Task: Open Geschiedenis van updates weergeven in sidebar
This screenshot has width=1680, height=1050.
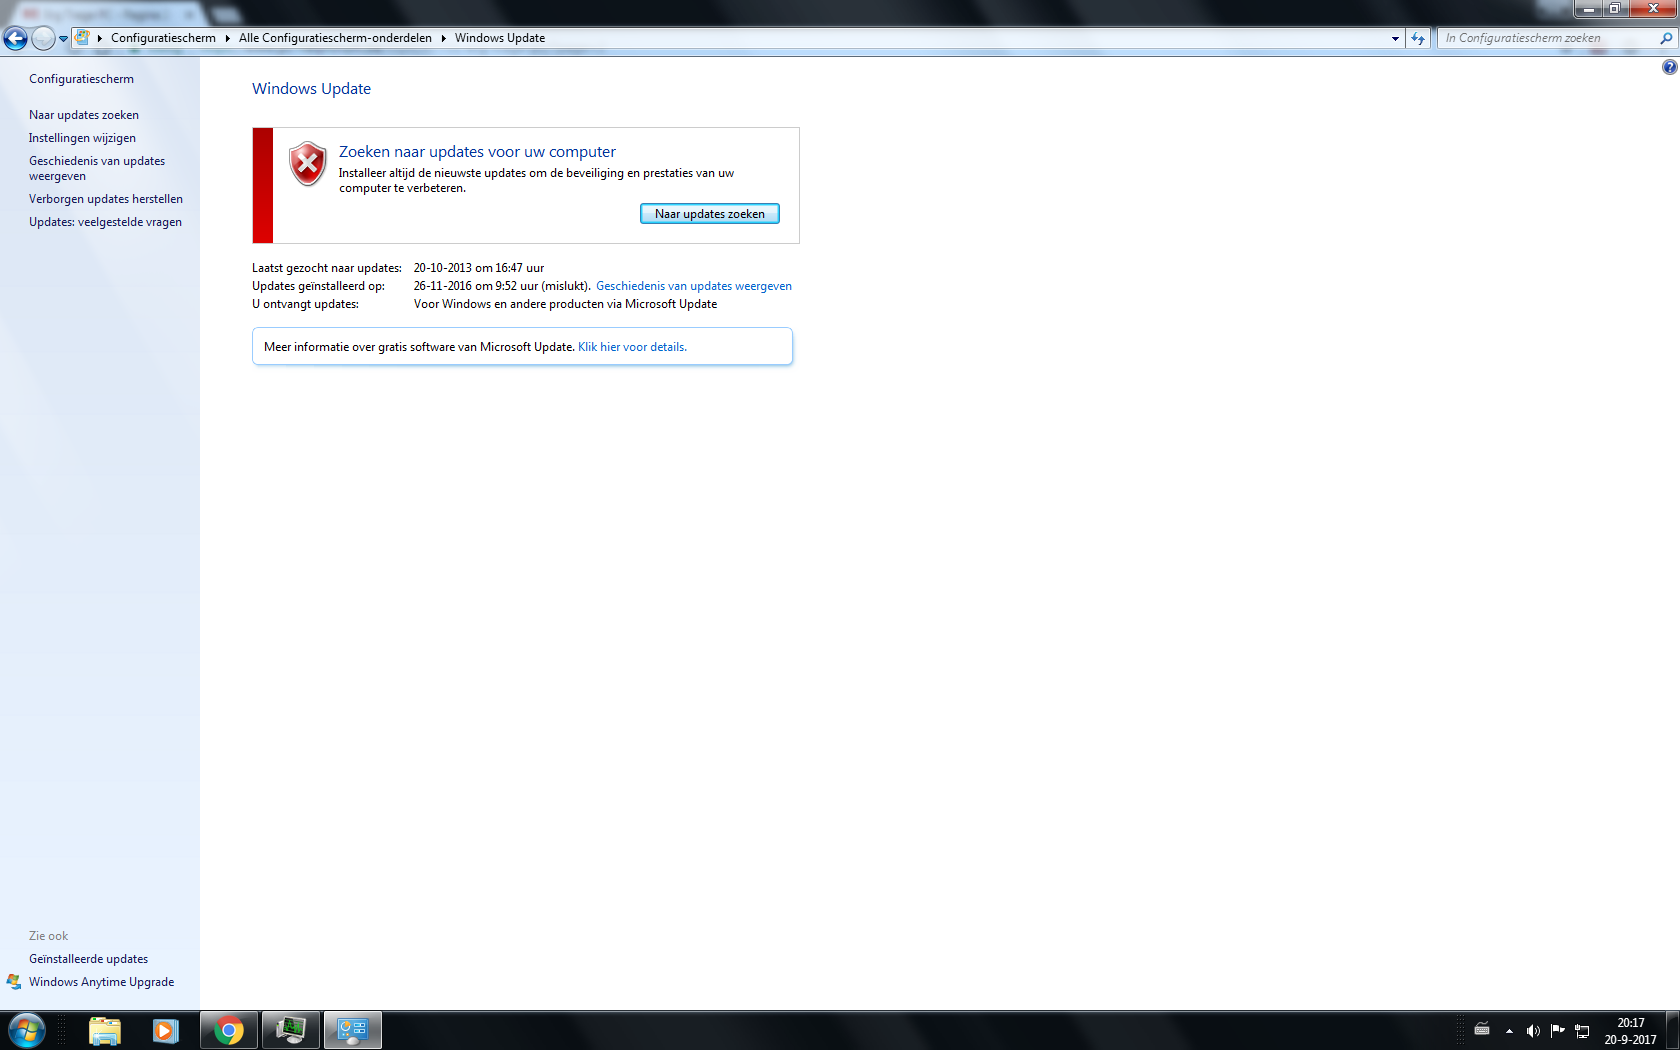Action: pos(97,168)
